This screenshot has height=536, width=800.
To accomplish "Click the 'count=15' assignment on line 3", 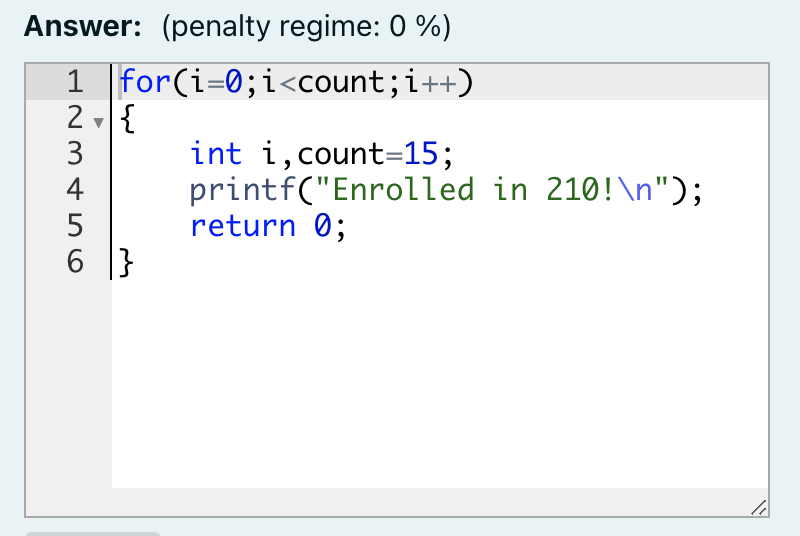I will coord(368,154).
